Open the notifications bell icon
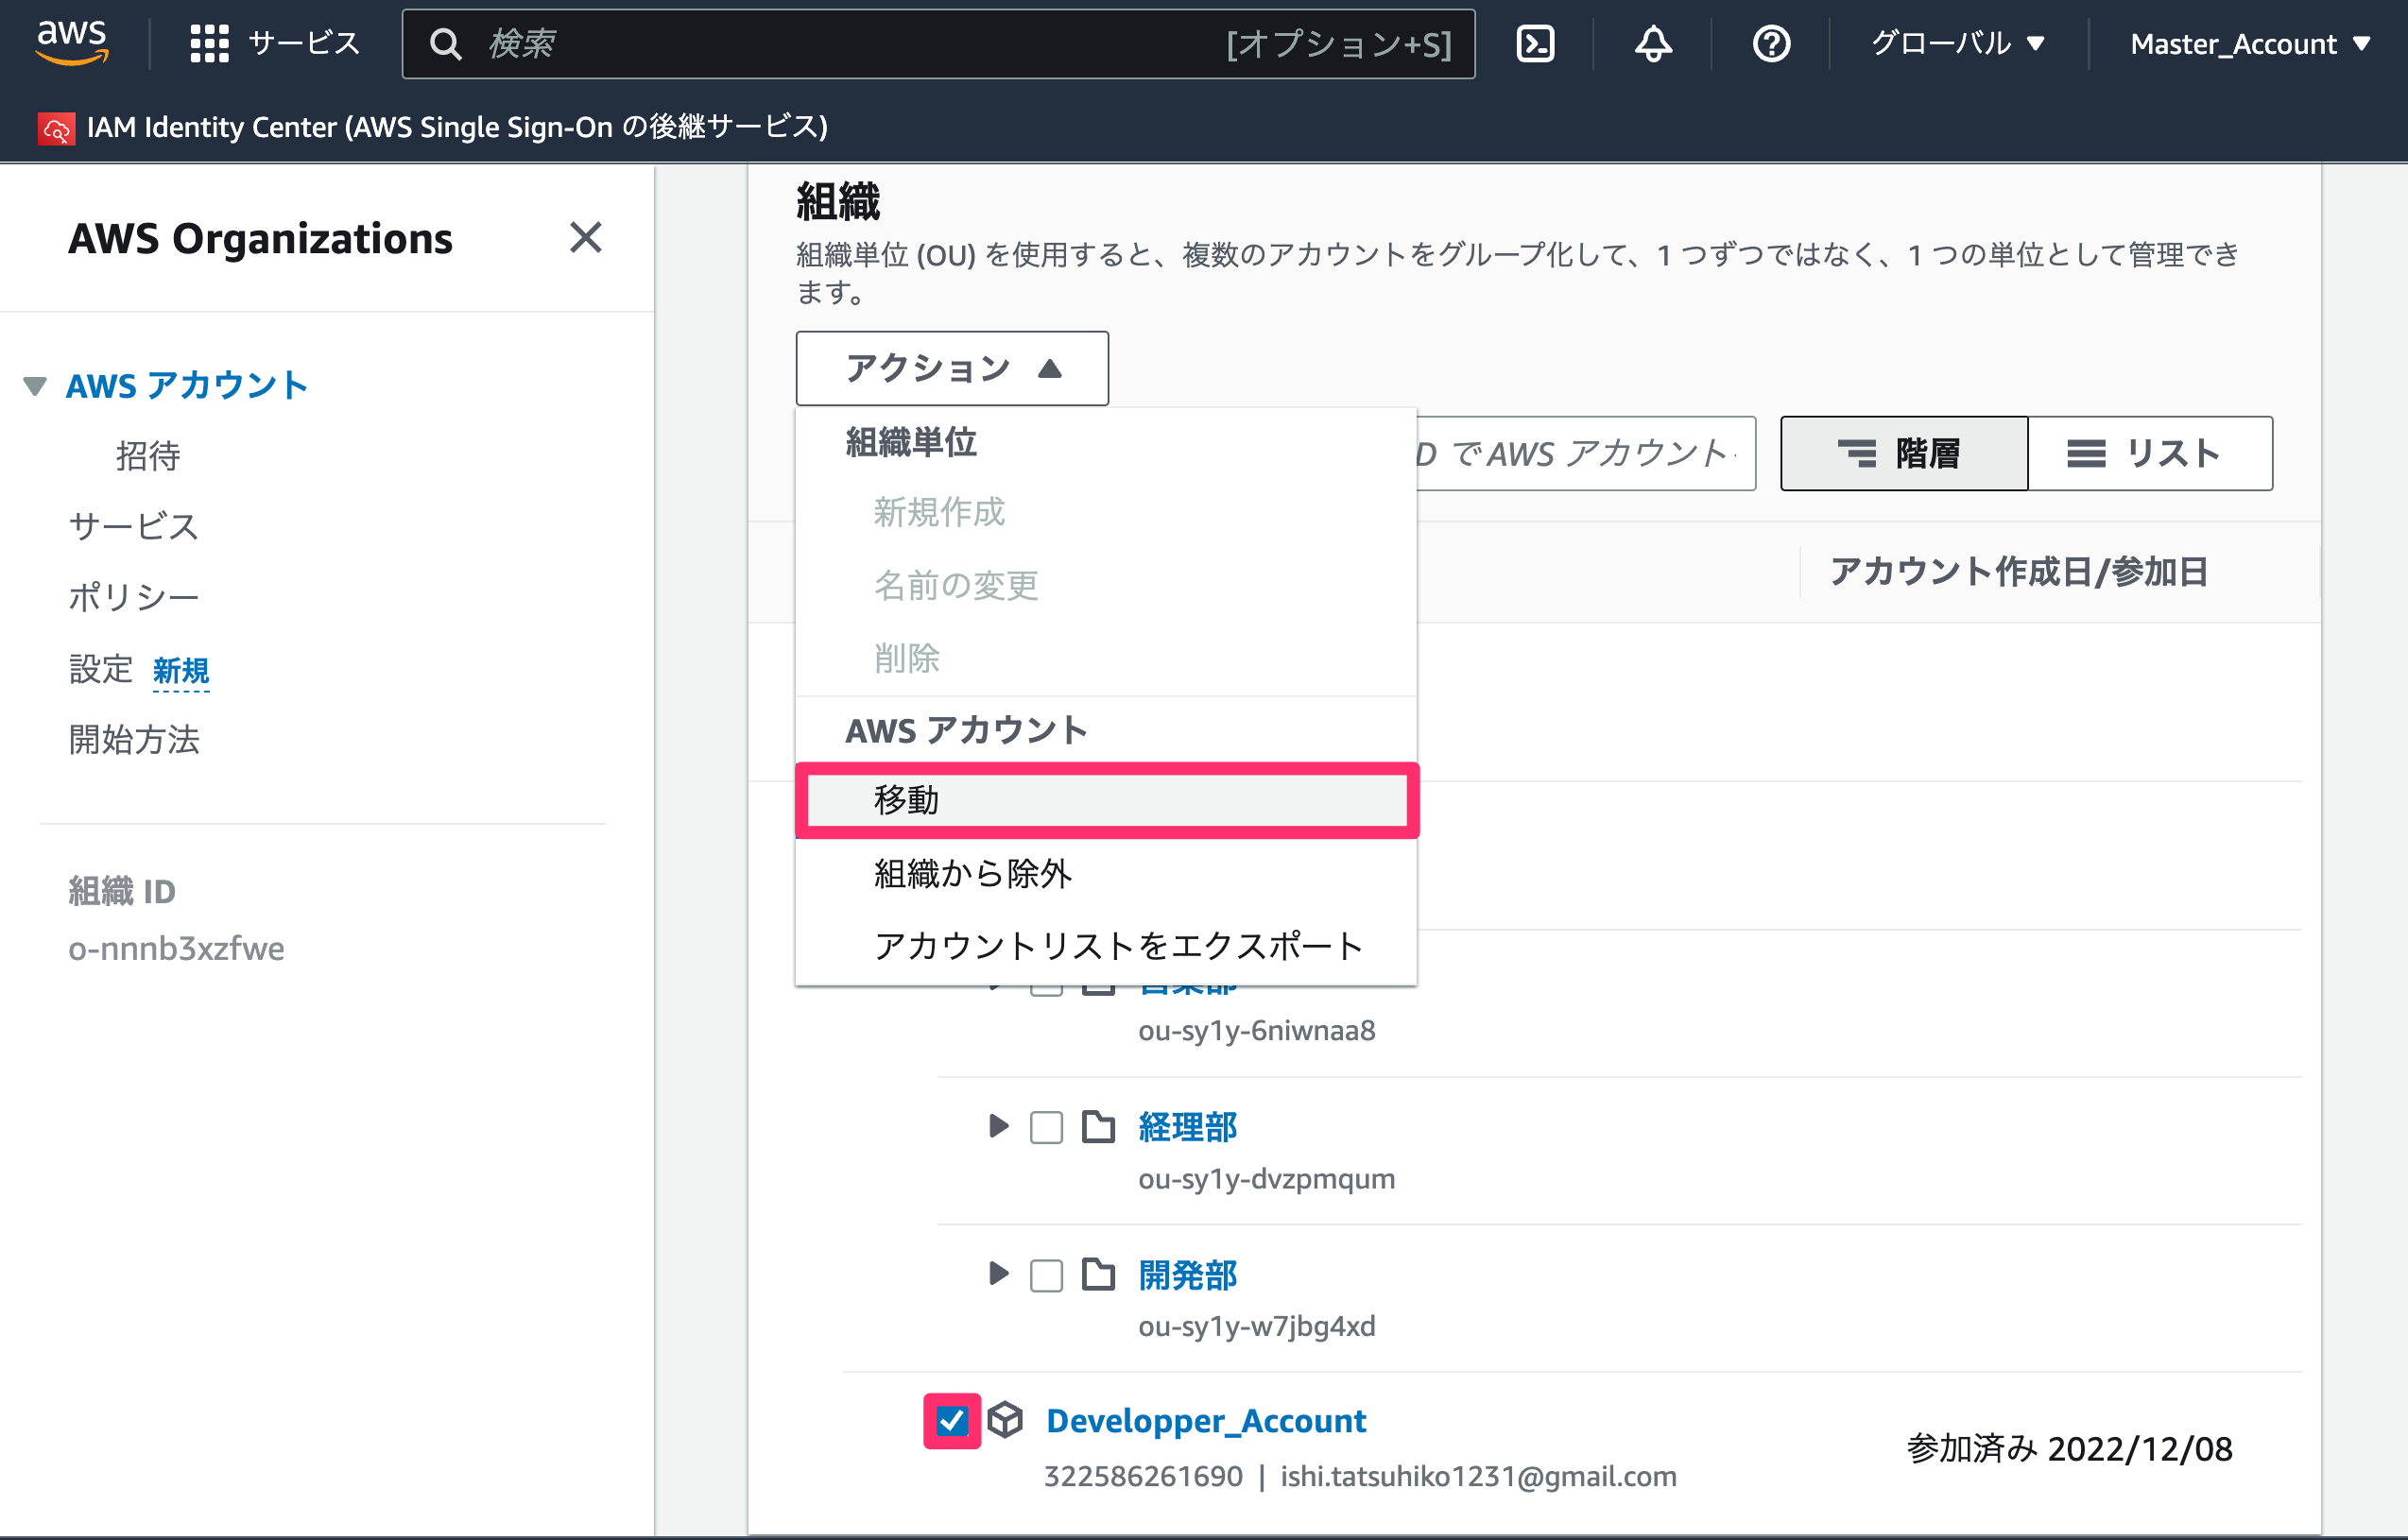The height and width of the screenshot is (1540, 2408). [1653, 44]
